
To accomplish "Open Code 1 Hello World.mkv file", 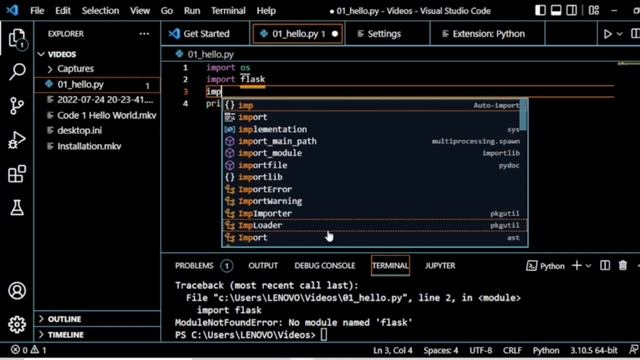I will (x=98, y=116).
